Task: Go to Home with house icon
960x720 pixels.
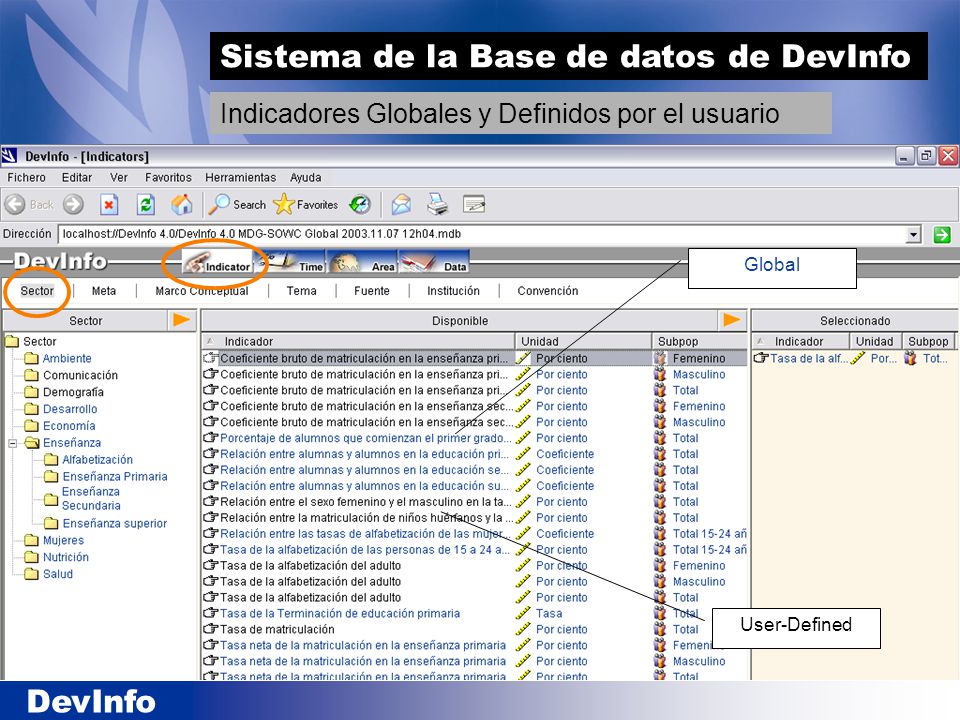Action: pos(181,204)
